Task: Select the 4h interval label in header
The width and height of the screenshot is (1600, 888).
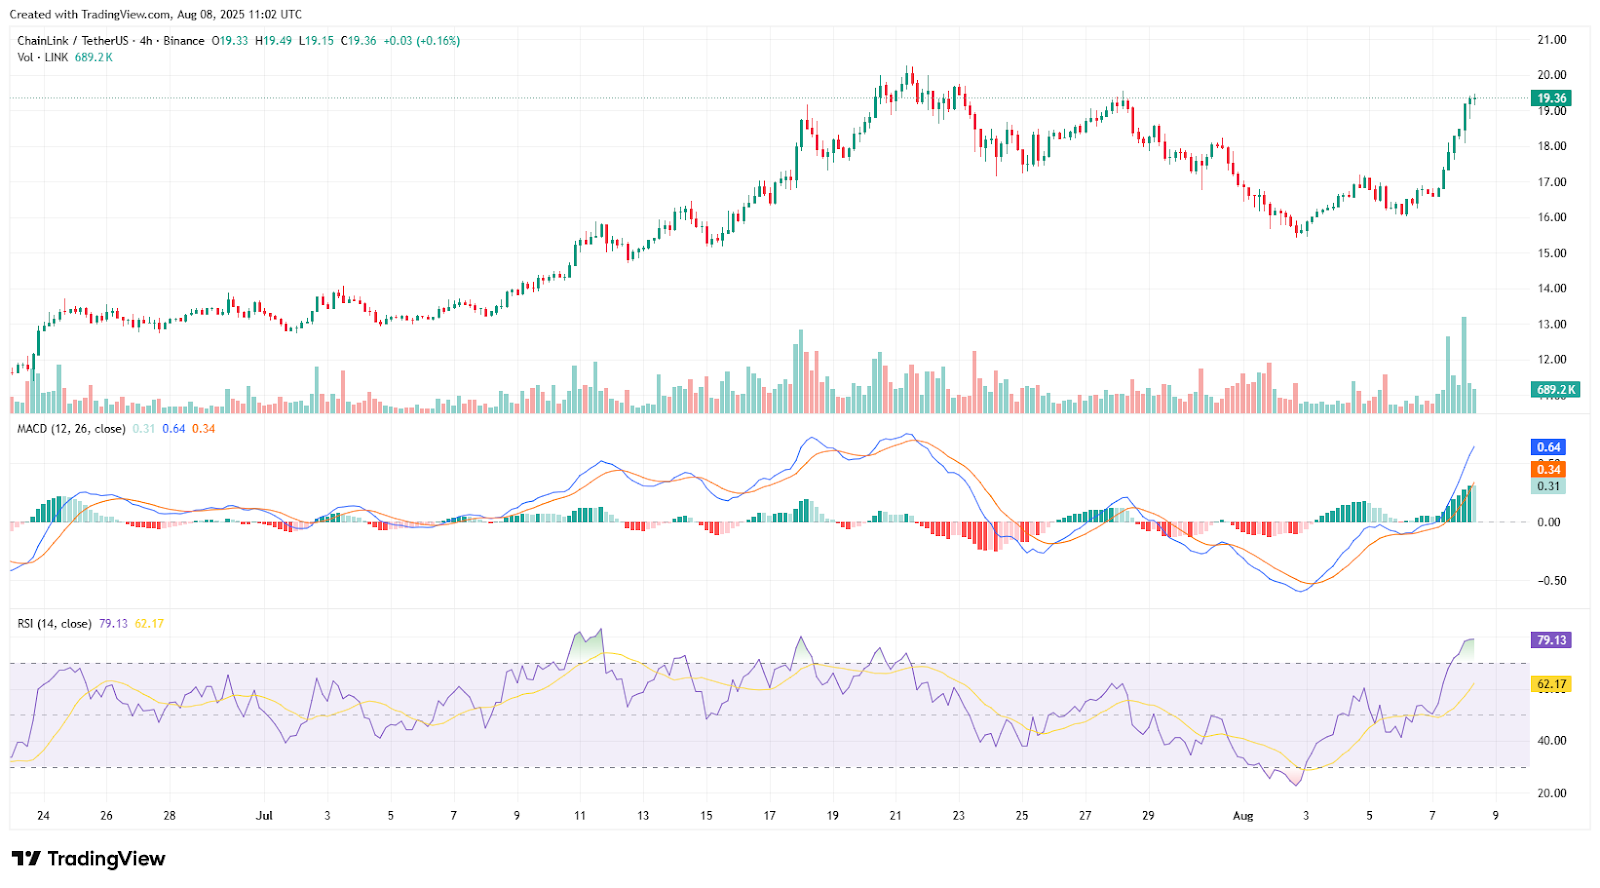Action: (x=146, y=41)
